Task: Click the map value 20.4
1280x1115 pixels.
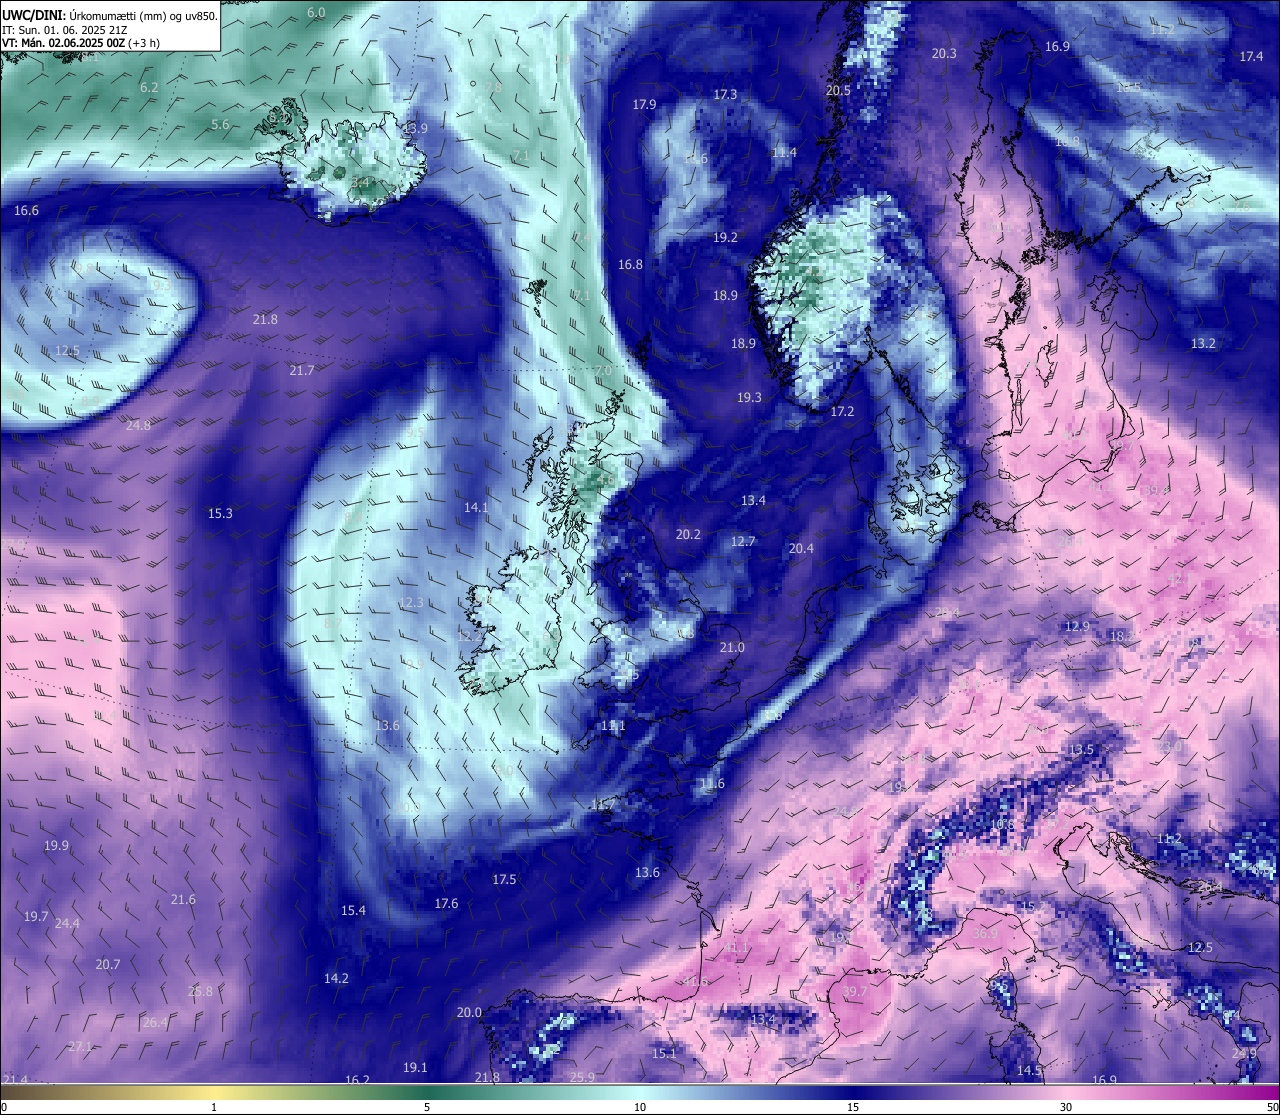Action: 801,548
